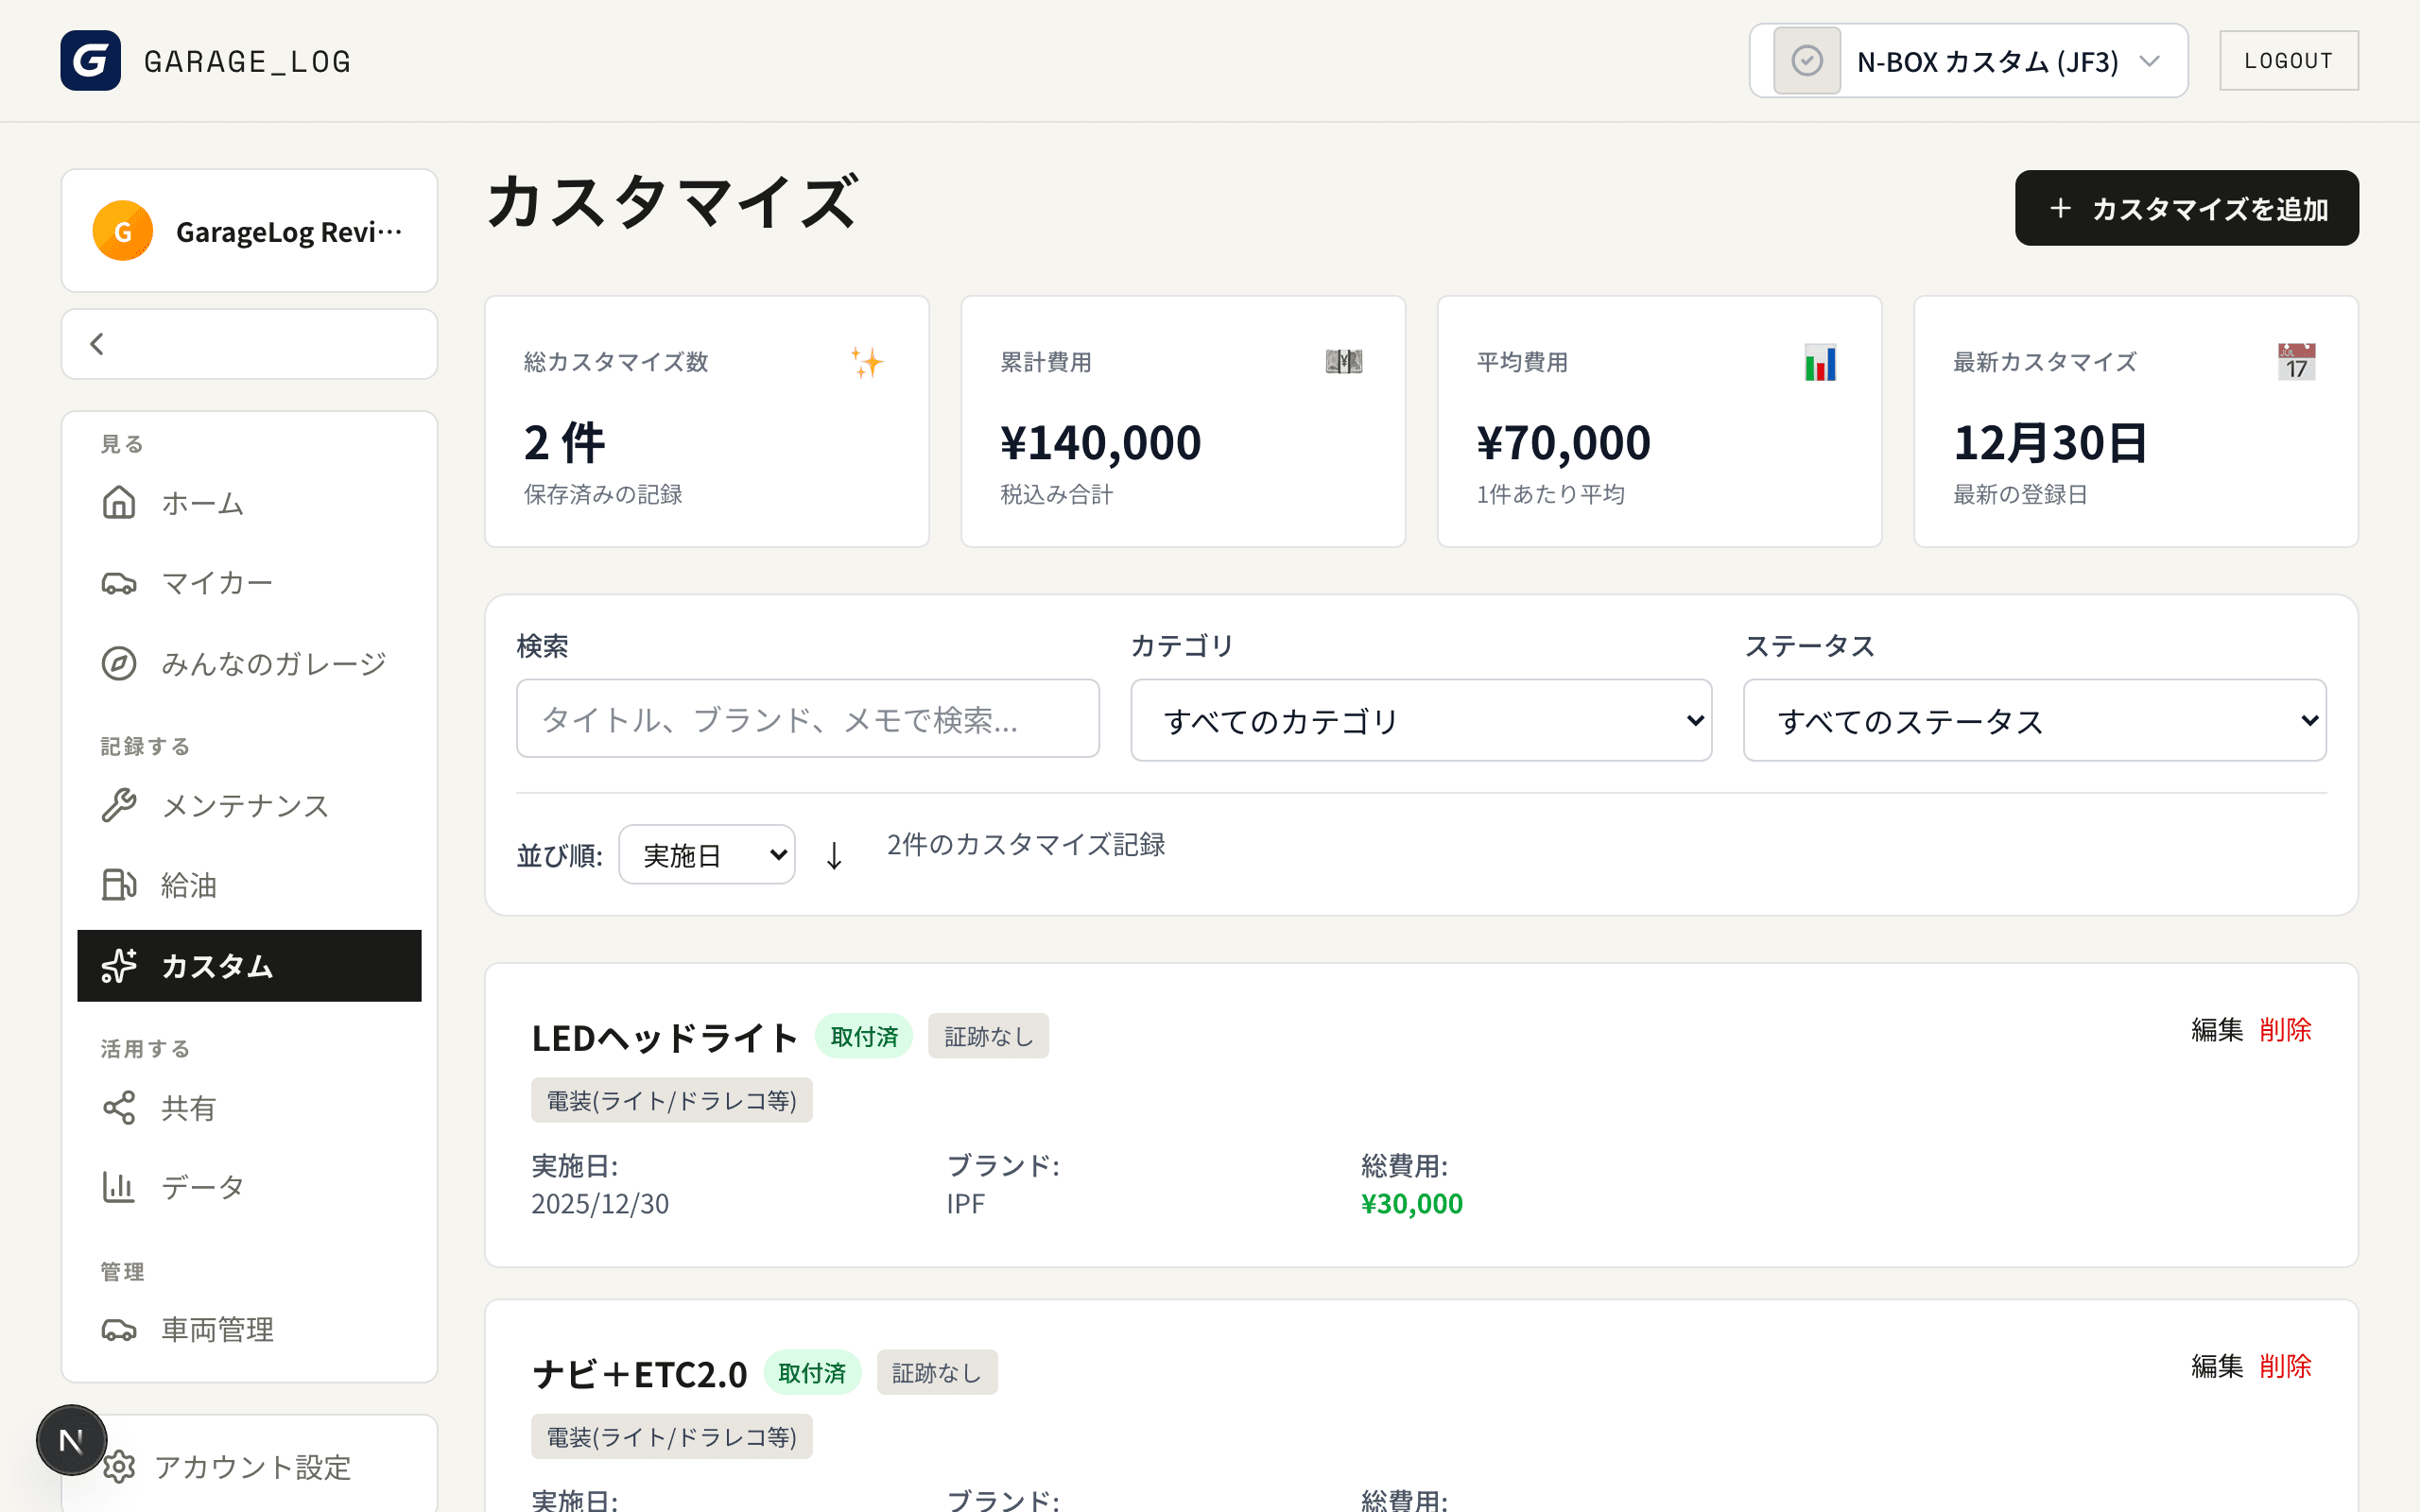Open みんなのガレージ page
This screenshot has width=2420, height=1512.
(x=250, y=663)
